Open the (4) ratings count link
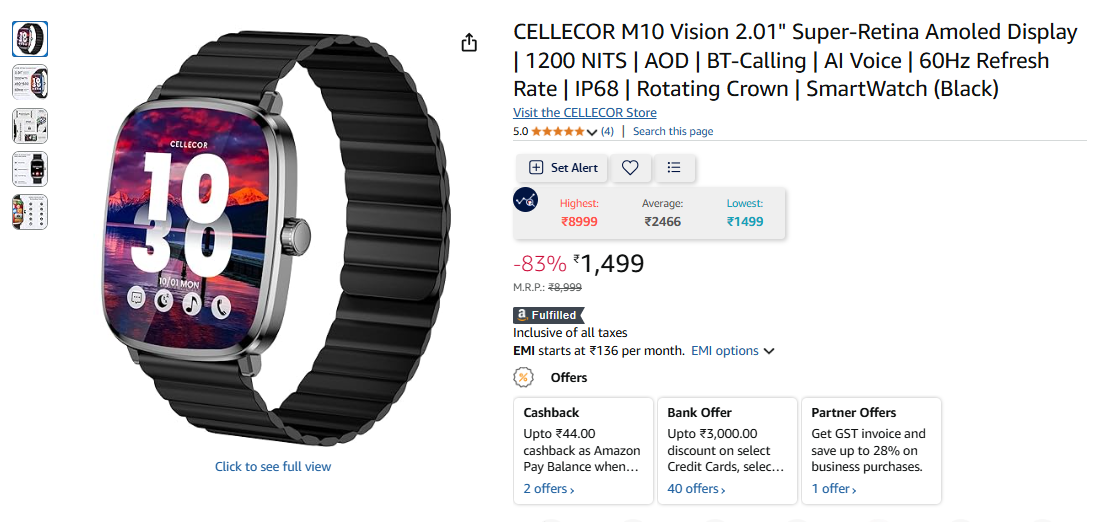1096x522 pixels. 607,131
